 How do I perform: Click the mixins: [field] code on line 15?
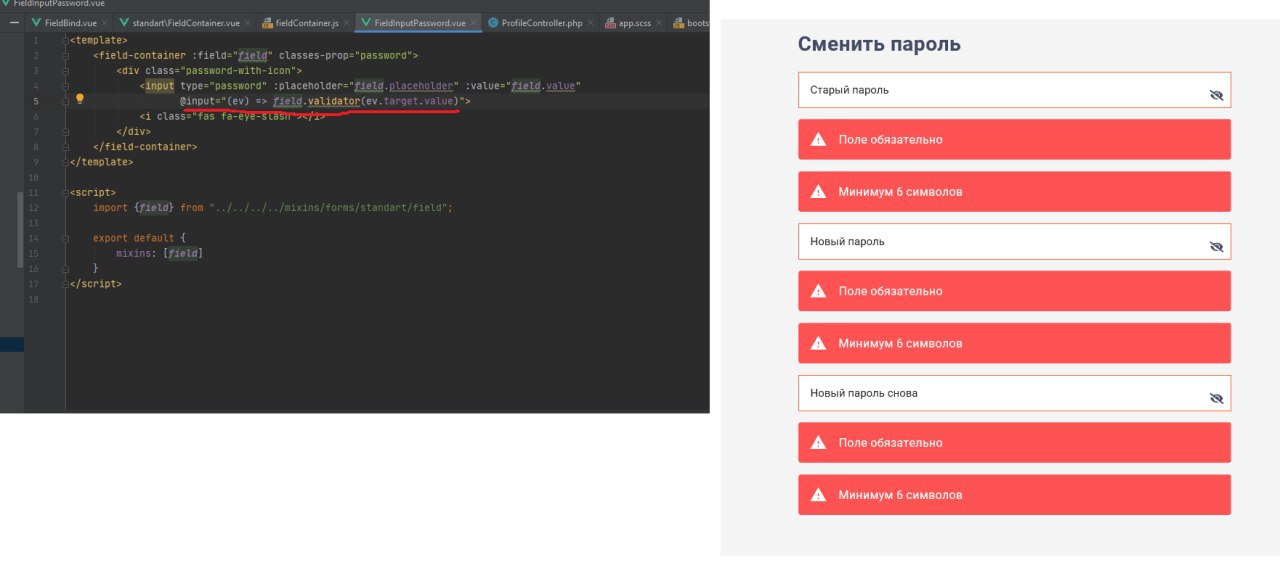(159, 253)
